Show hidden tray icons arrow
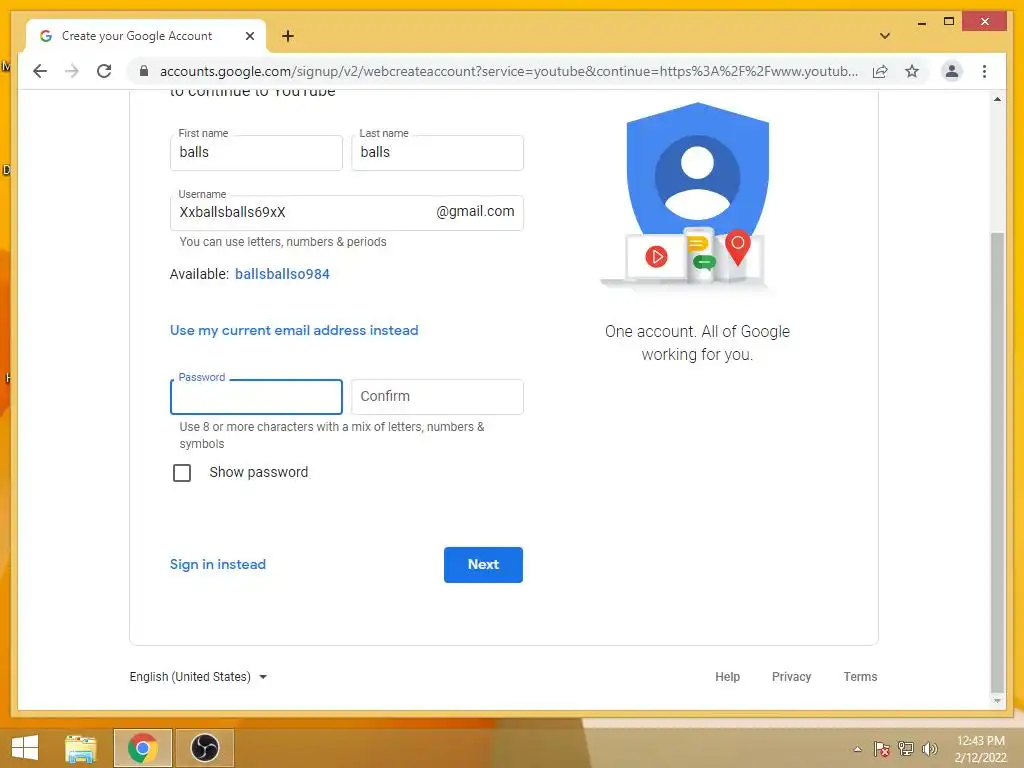The image size is (1024, 768). pyautogui.click(x=857, y=749)
